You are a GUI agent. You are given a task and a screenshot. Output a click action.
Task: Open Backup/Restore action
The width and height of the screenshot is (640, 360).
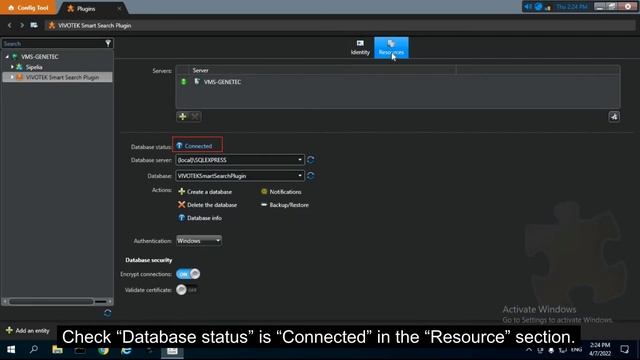pos(285,205)
